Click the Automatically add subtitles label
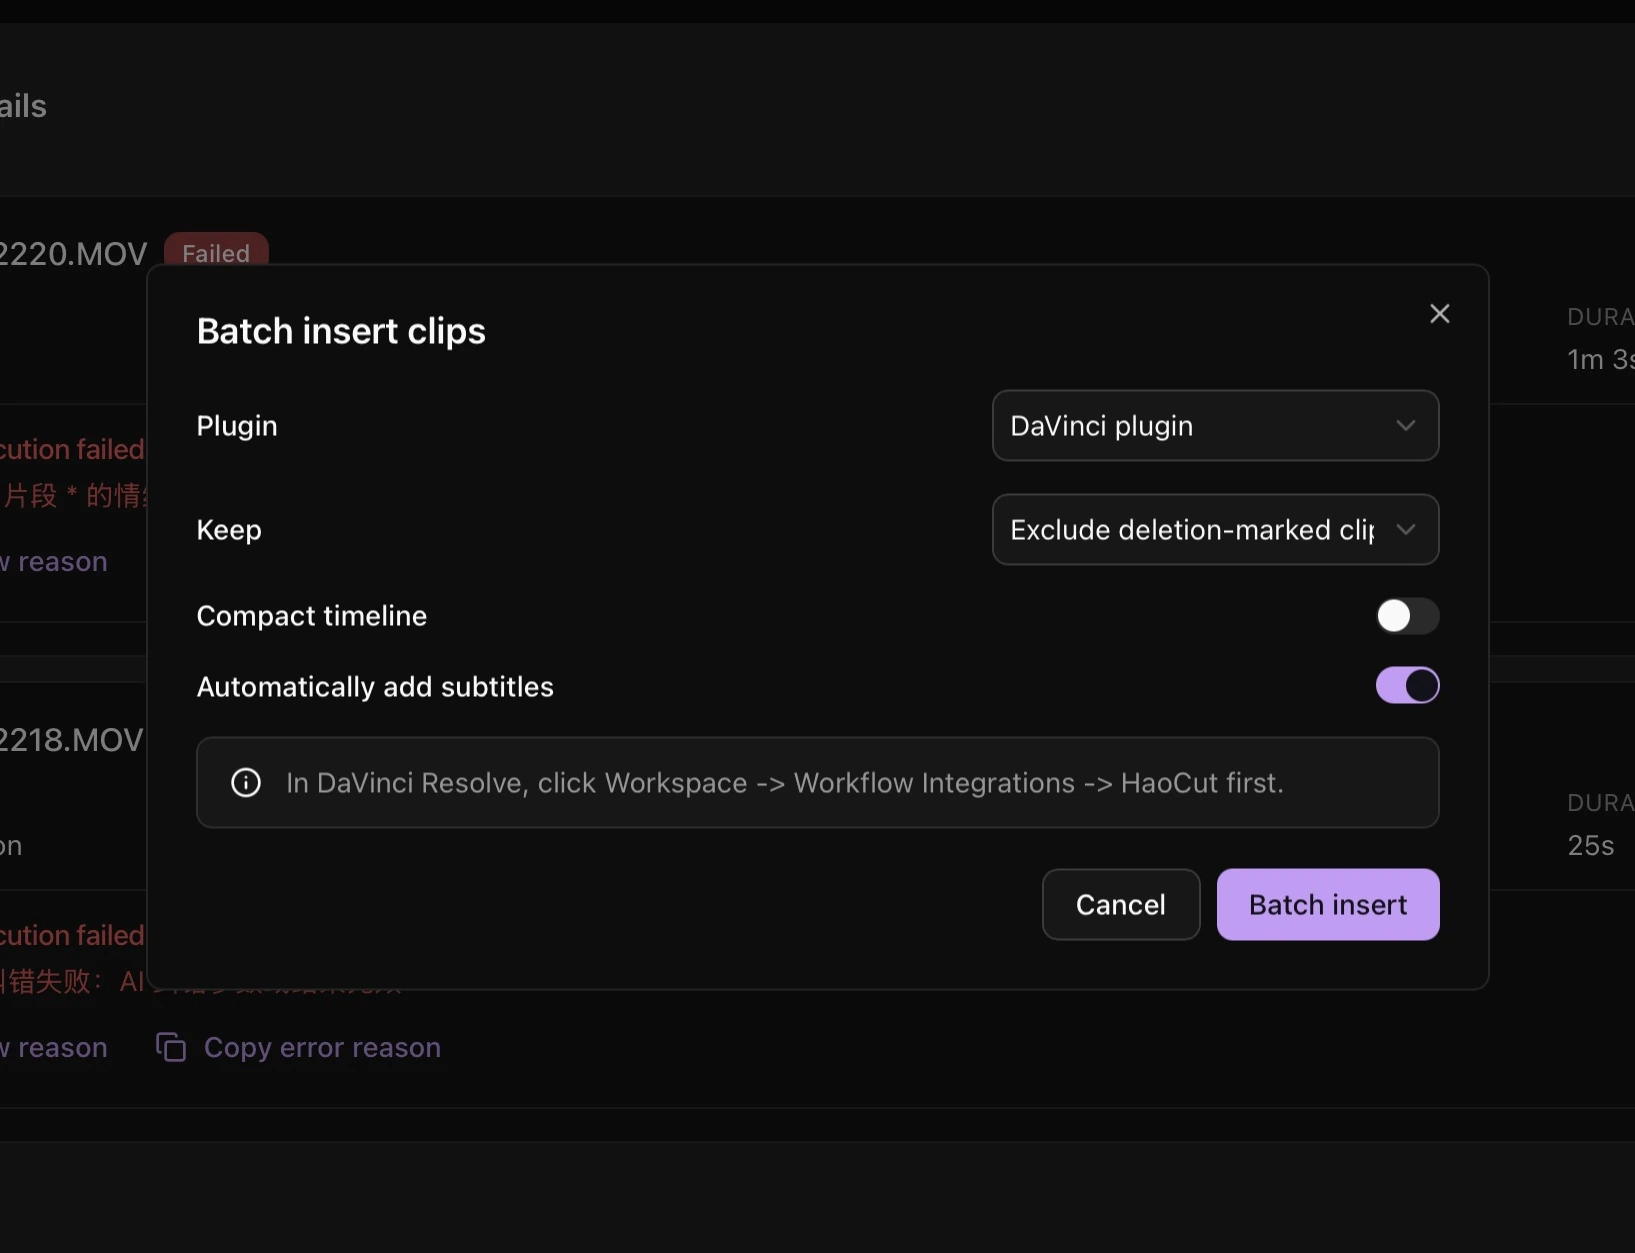Viewport: 1635px width, 1253px height. click(375, 687)
